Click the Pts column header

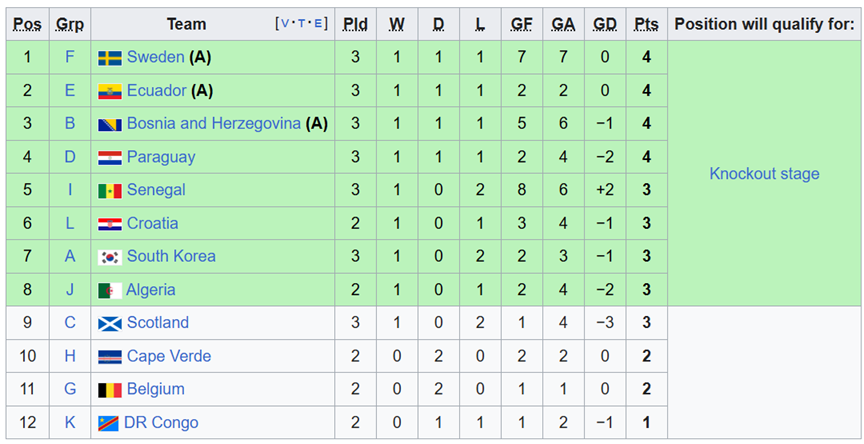[646, 24]
